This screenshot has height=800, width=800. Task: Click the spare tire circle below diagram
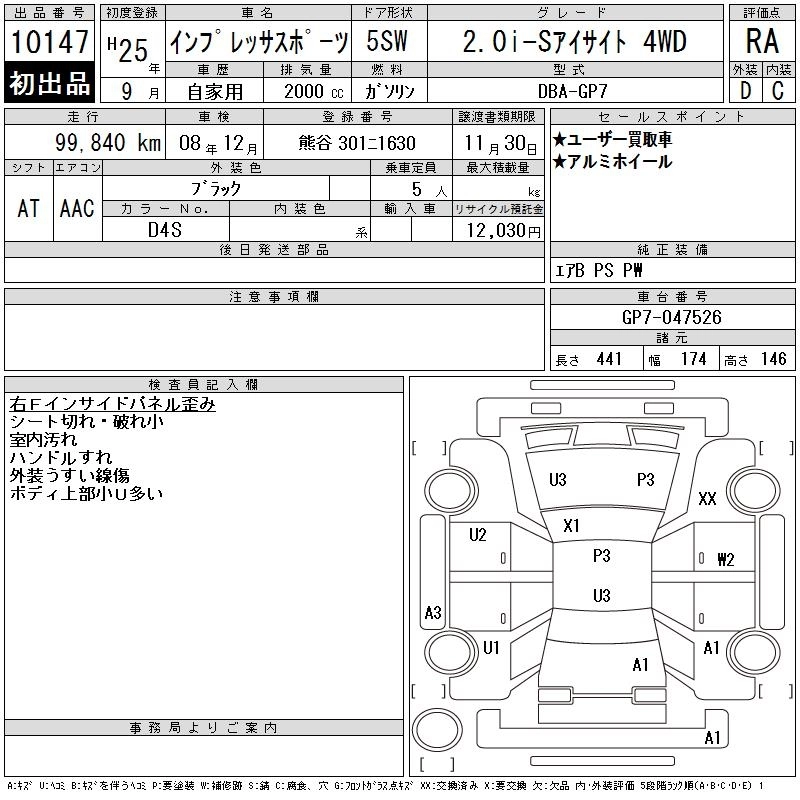point(437,730)
